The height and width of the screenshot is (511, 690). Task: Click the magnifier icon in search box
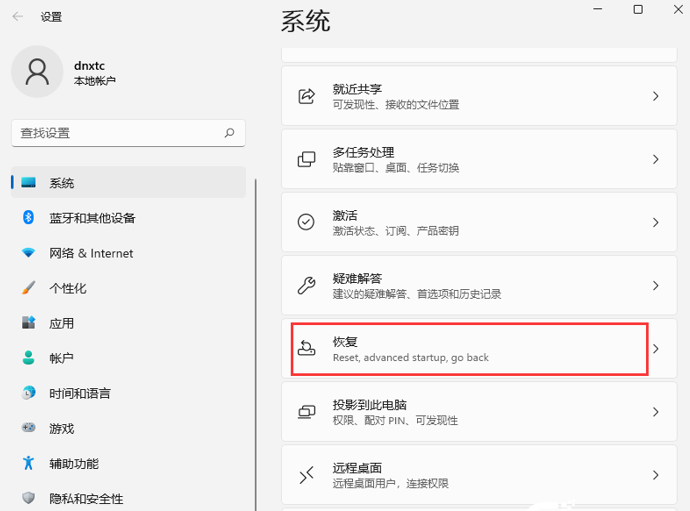tap(230, 133)
